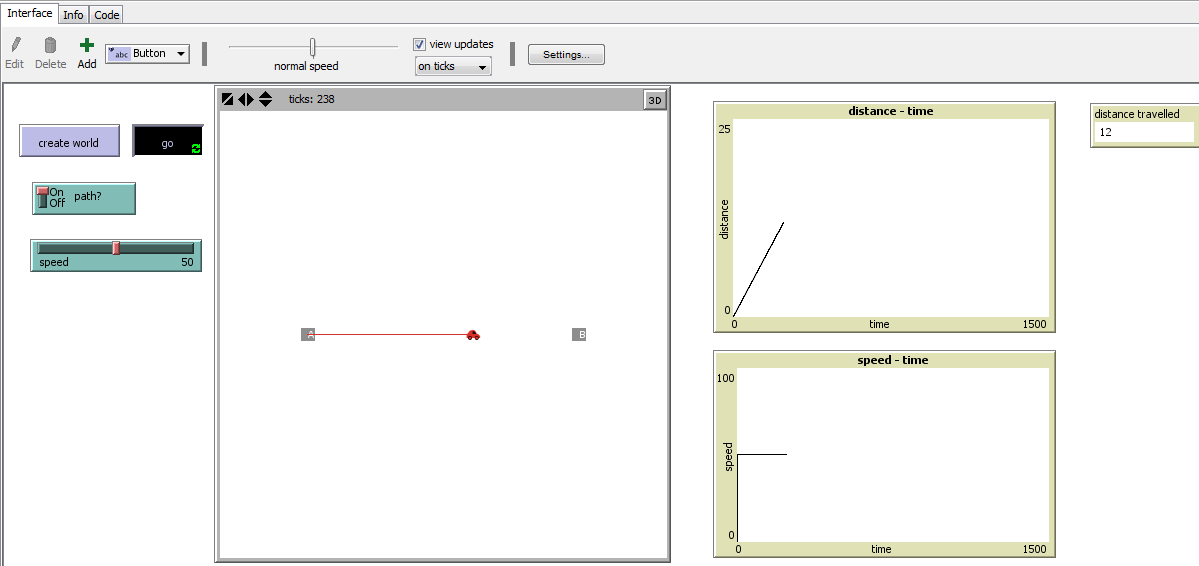
Task: Switch the view to 3D
Action: (x=655, y=100)
